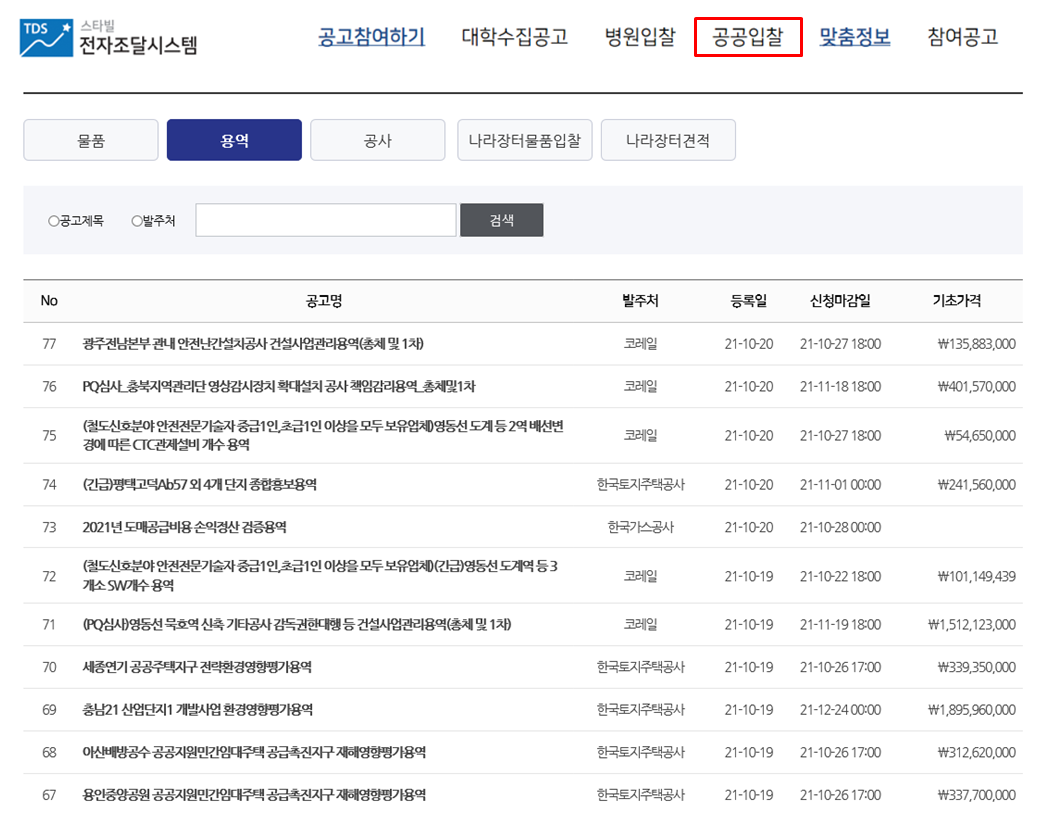Open notice 76 PQ심사_충북지역관리단 영상감시장치
This screenshot has height=831, width=1048.
(x=279, y=386)
